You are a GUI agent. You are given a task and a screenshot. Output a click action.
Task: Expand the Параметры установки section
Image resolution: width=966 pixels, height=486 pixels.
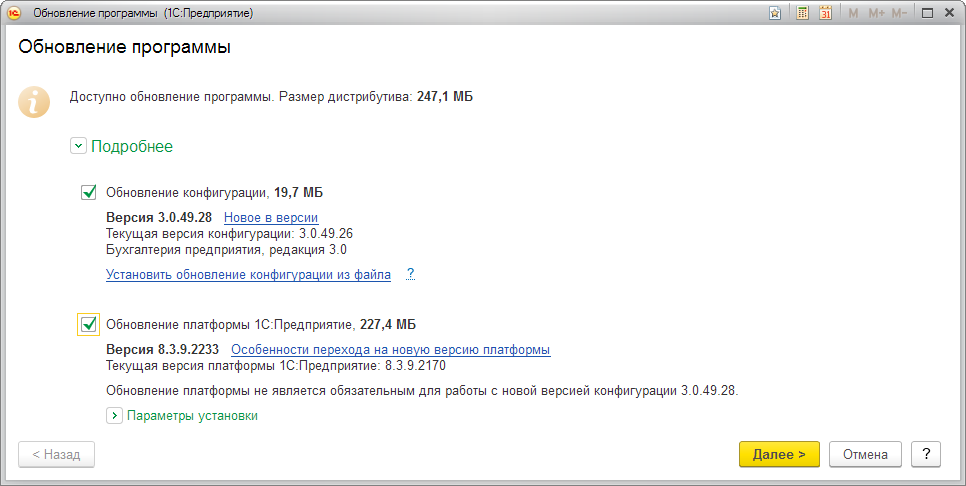click(x=114, y=415)
